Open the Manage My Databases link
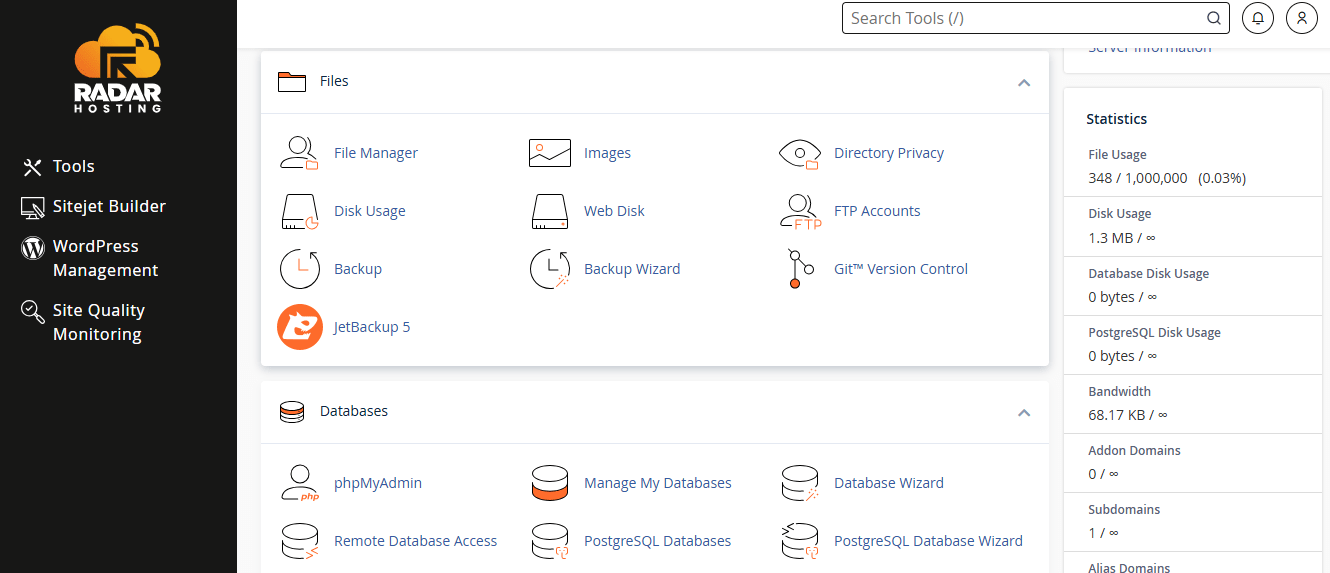1330x573 pixels. click(658, 483)
